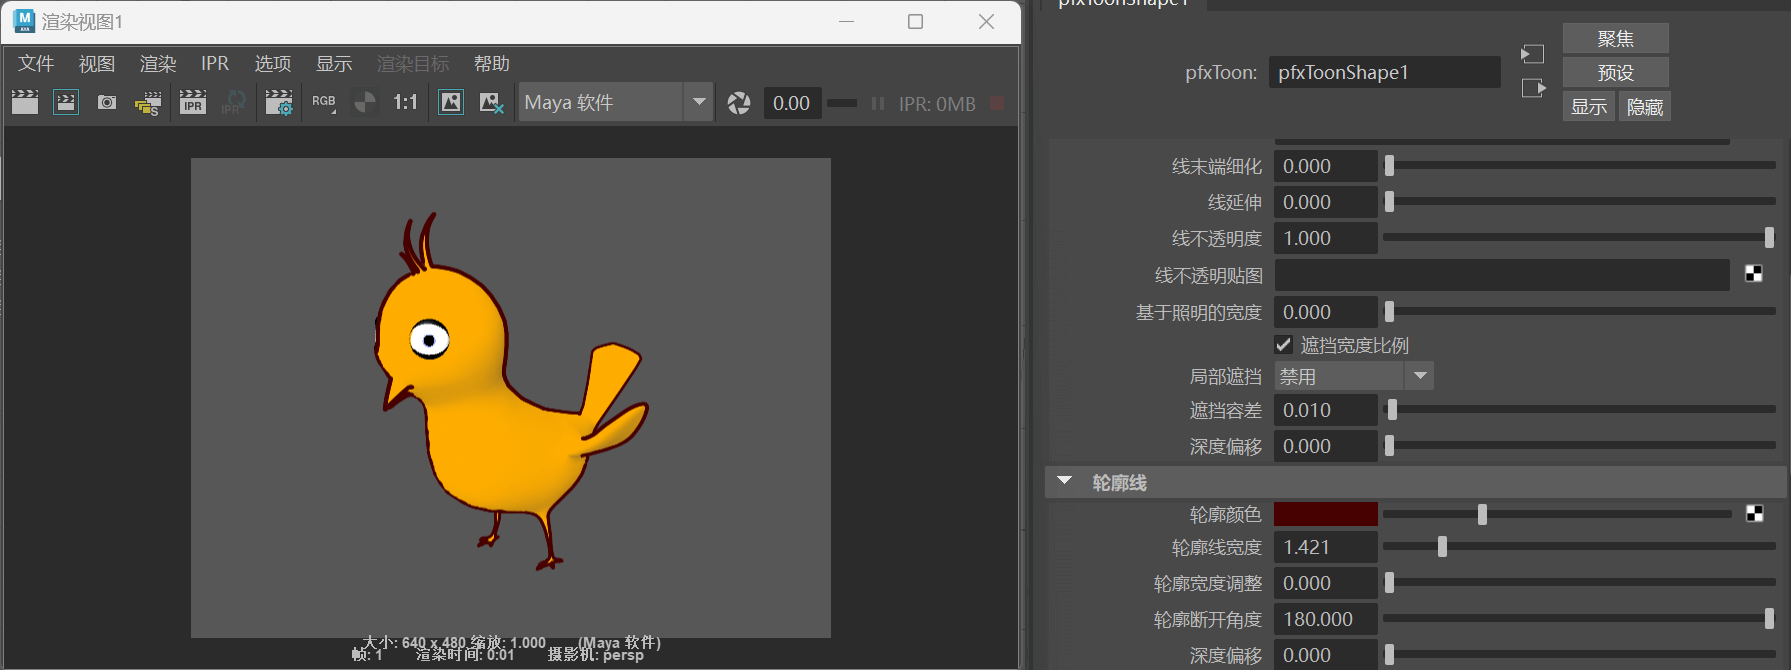The image size is (1791, 670).
Task: Click the 基于照明的宽度 slider
Action: 1579,312
